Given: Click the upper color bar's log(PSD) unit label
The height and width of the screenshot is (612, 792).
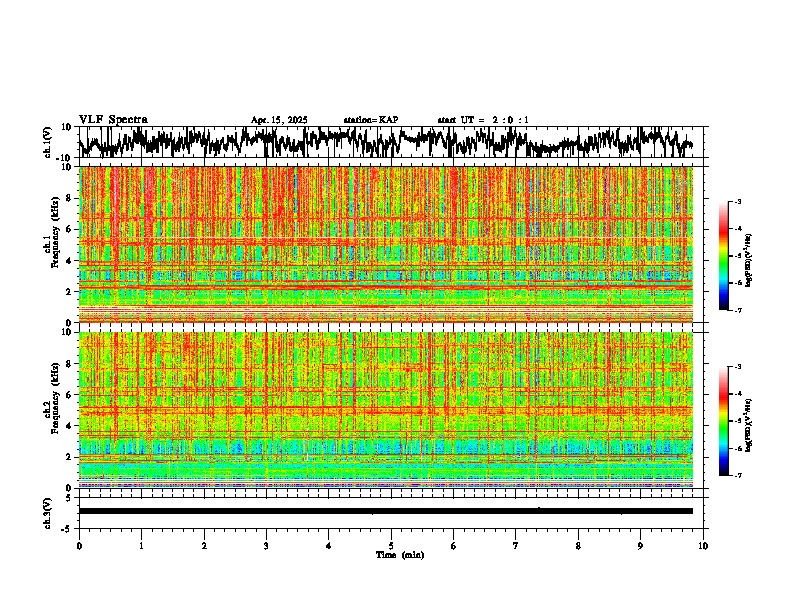Looking at the screenshot, I should click(x=750, y=261).
